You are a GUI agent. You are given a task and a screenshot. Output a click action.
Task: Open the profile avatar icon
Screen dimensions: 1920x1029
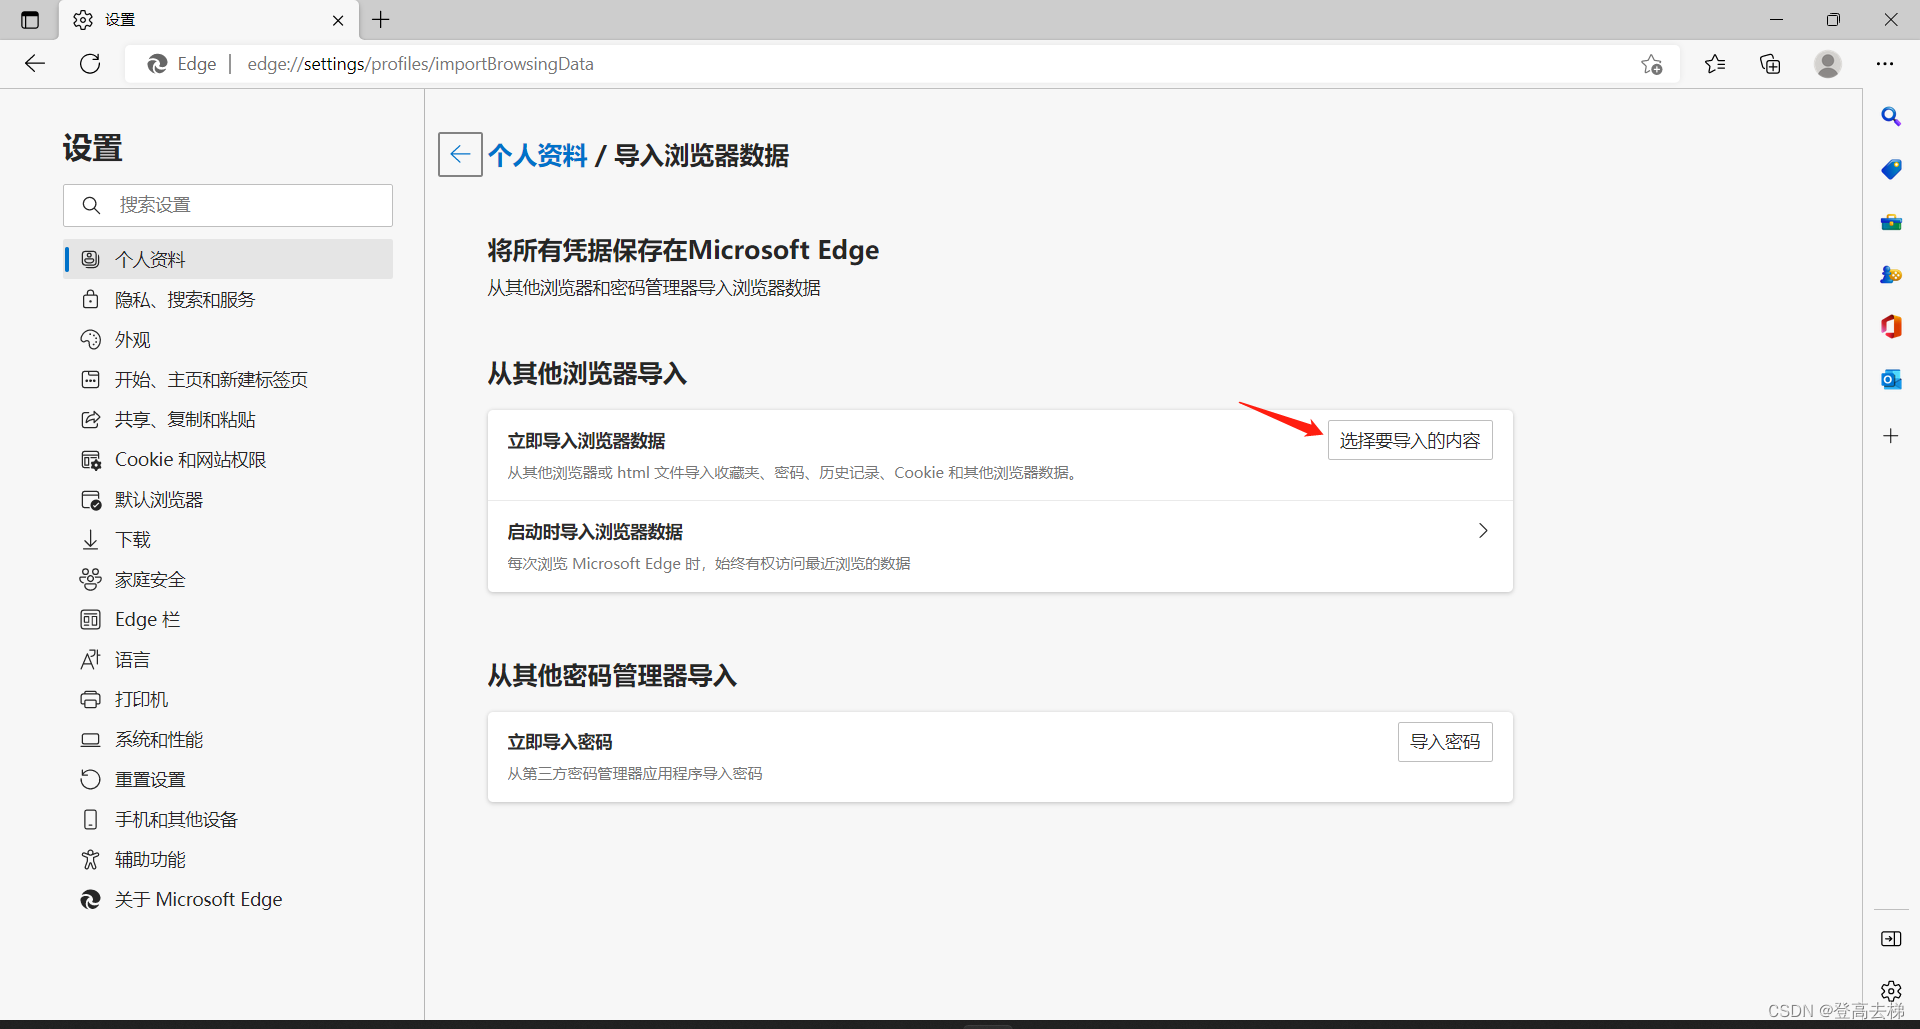[x=1828, y=64]
